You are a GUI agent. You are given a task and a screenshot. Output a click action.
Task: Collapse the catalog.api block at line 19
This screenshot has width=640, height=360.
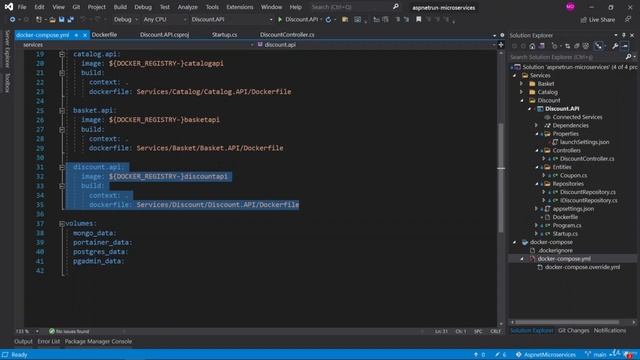62,54
